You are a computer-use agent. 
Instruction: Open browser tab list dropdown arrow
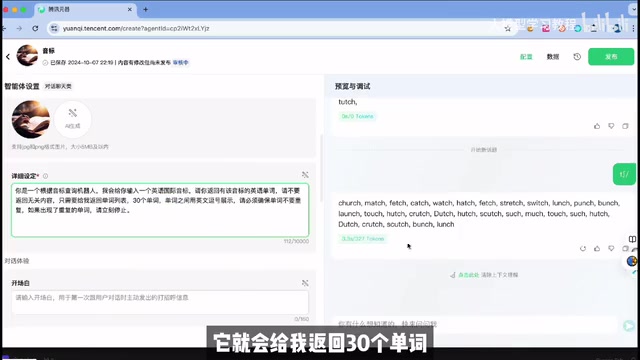pyautogui.click(x=633, y=9)
